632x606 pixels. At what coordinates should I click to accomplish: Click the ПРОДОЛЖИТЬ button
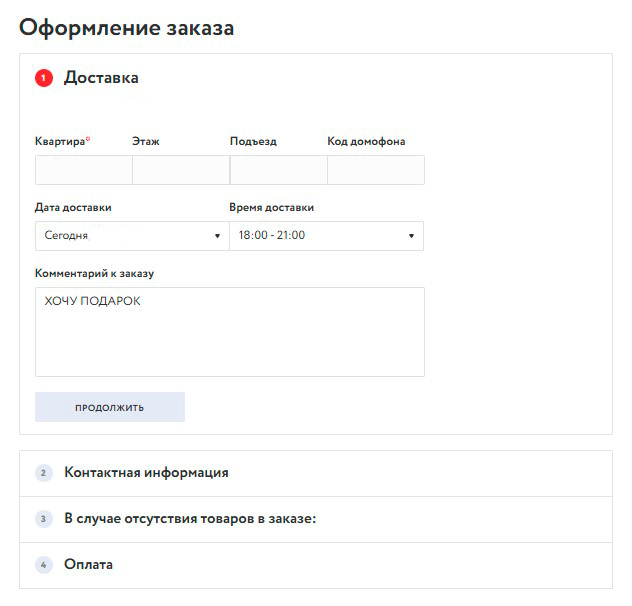click(110, 407)
